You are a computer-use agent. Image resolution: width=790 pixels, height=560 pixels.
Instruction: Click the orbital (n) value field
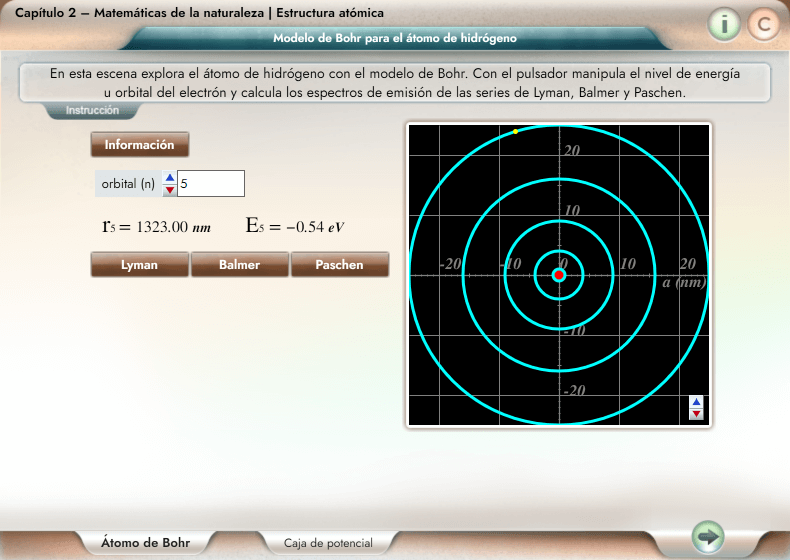click(x=211, y=183)
